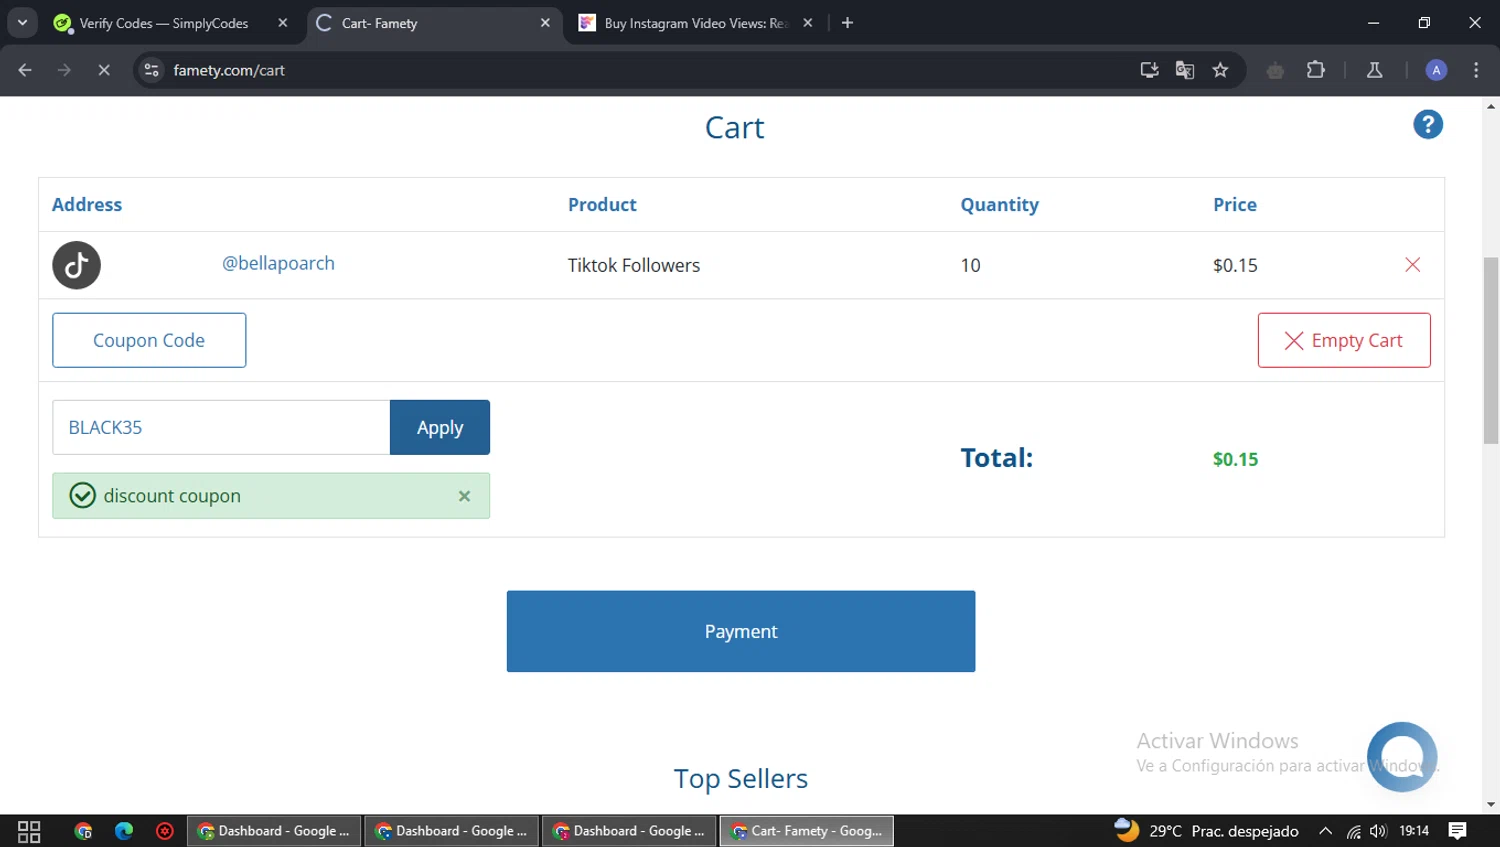Click the green total amount $0.15
The height and width of the screenshot is (847, 1500).
(1235, 459)
